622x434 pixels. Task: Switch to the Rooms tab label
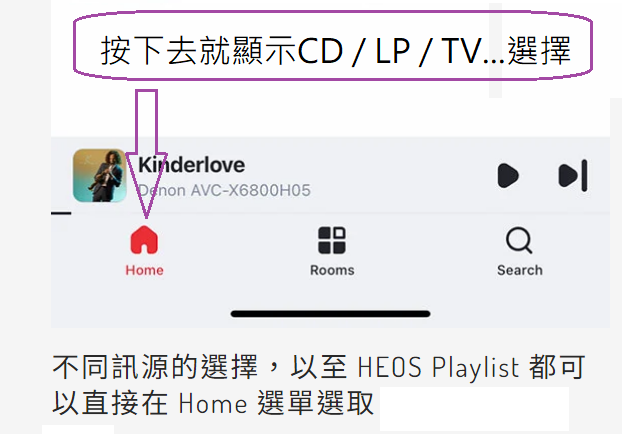(x=332, y=270)
